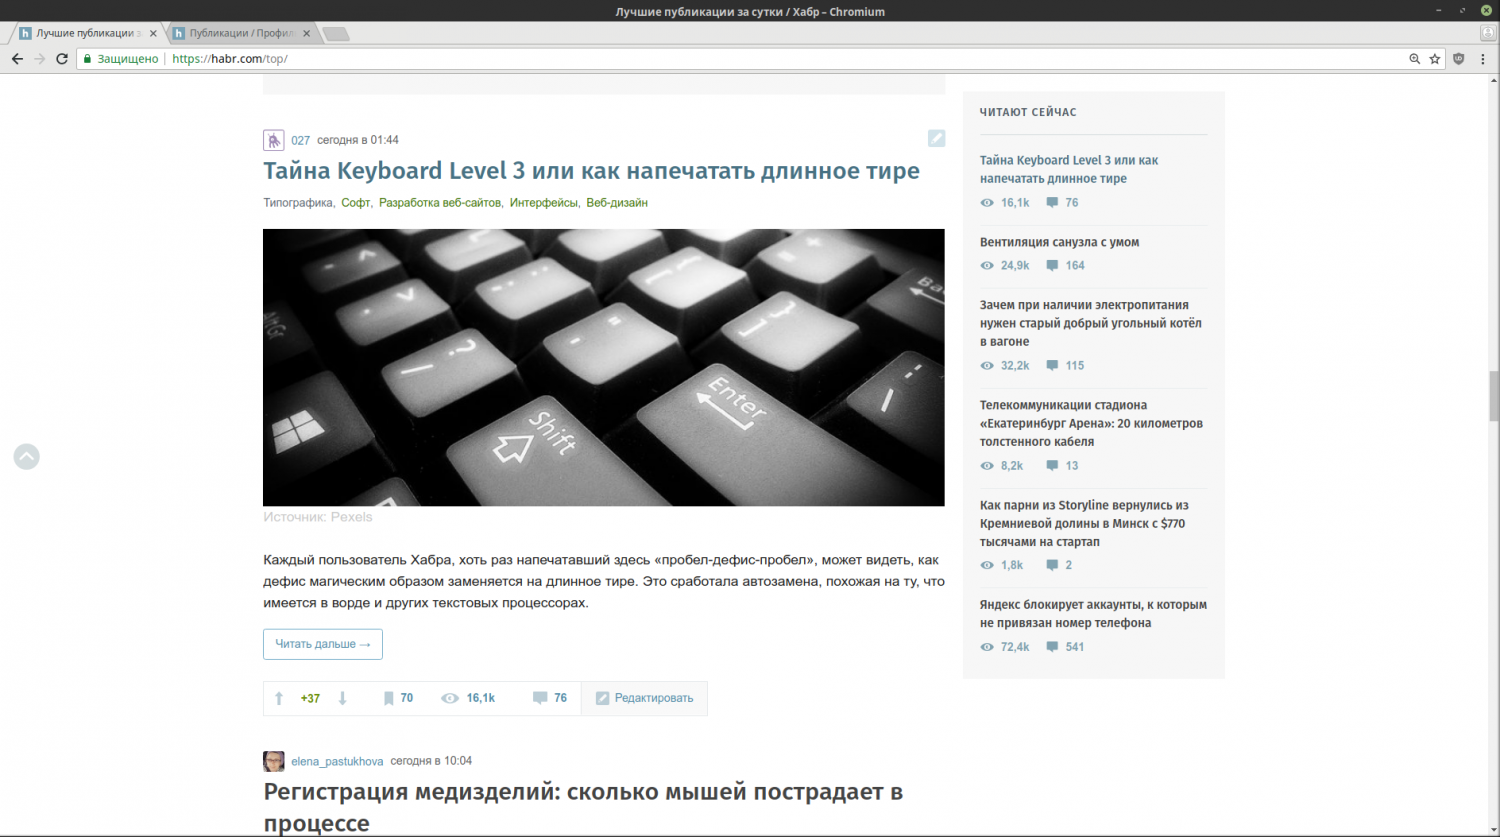Open a new browser tab
Viewport: 1500px width, 837px height.
click(x=336, y=34)
